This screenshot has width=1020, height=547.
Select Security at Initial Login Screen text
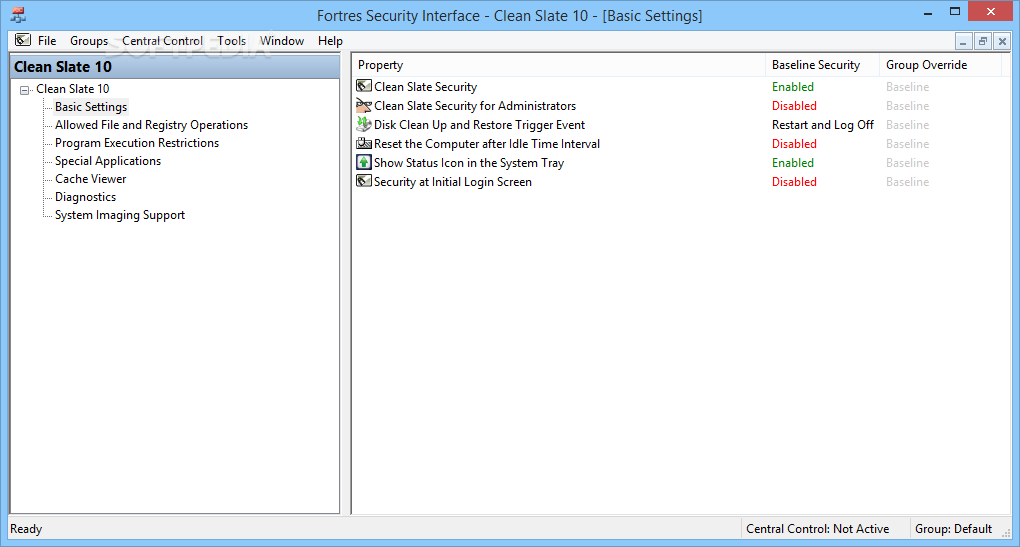click(x=453, y=182)
